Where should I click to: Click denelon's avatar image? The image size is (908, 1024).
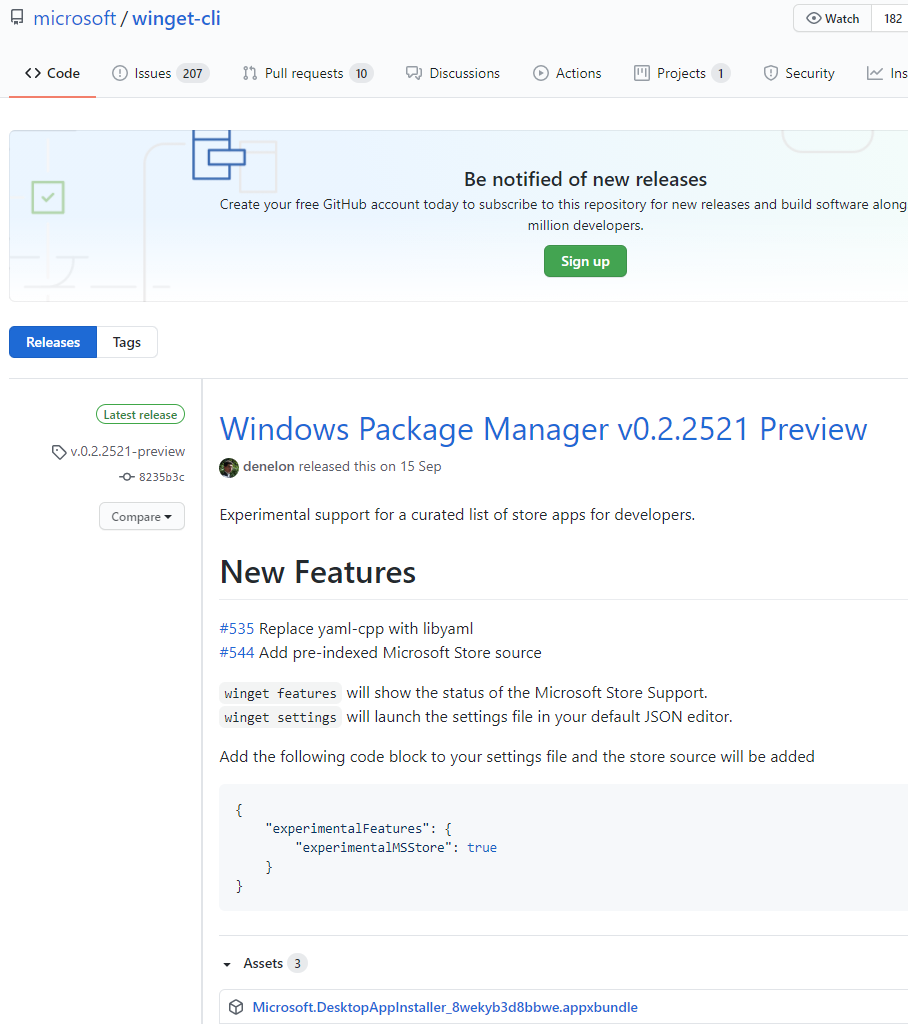(229, 468)
